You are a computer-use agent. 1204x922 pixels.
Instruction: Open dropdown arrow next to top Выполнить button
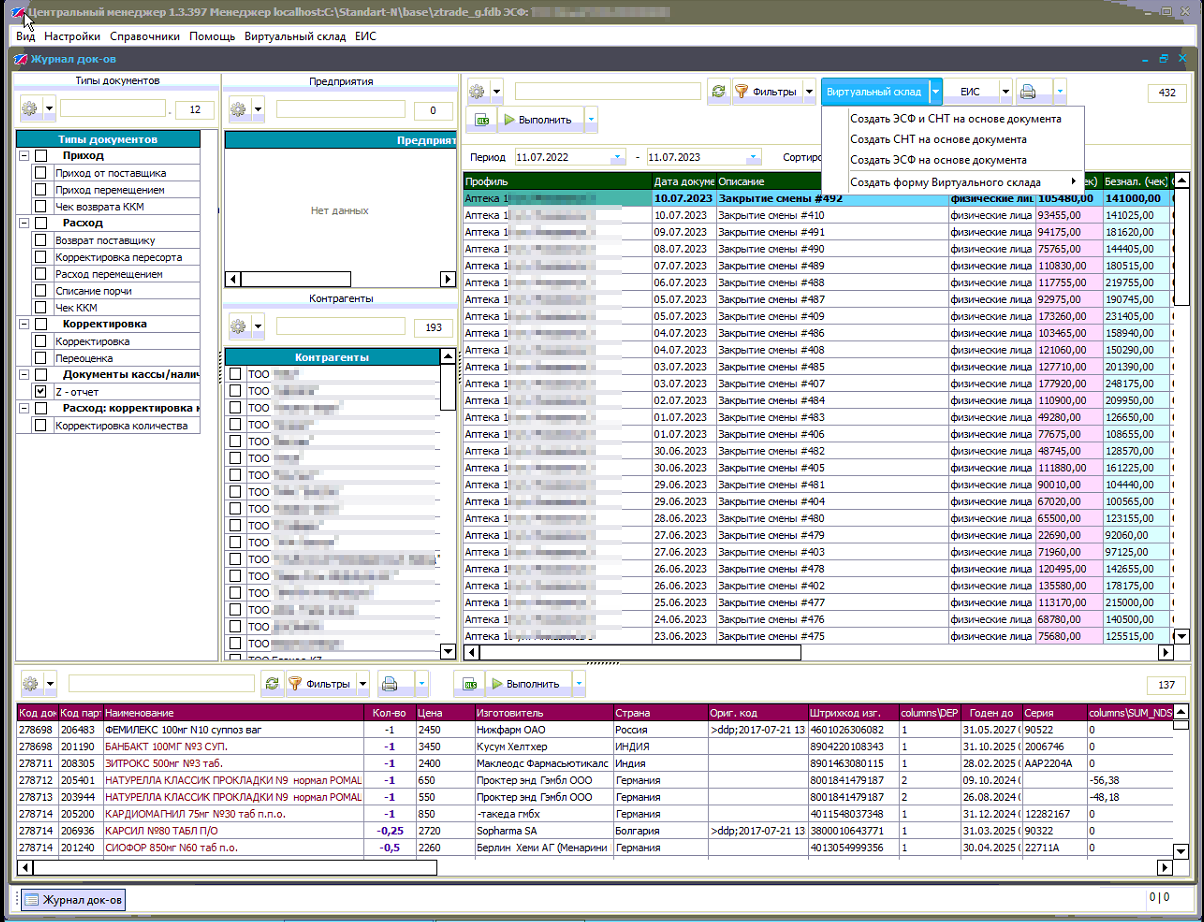point(591,120)
